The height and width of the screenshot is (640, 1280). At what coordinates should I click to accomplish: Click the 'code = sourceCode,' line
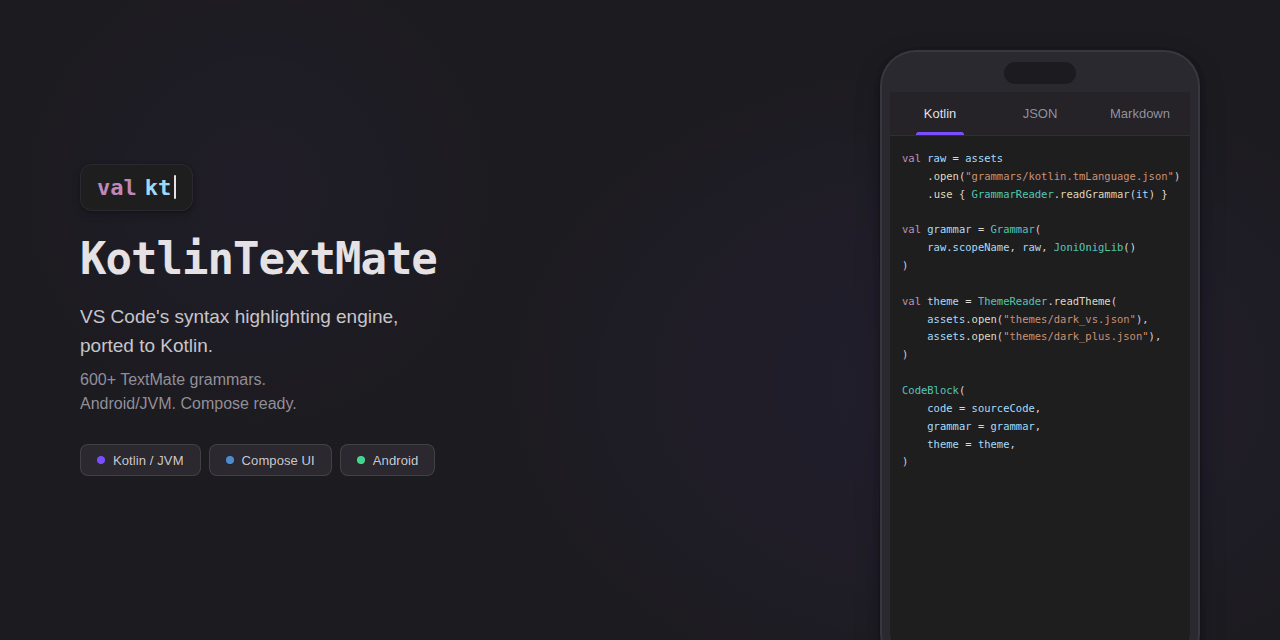point(984,408)
